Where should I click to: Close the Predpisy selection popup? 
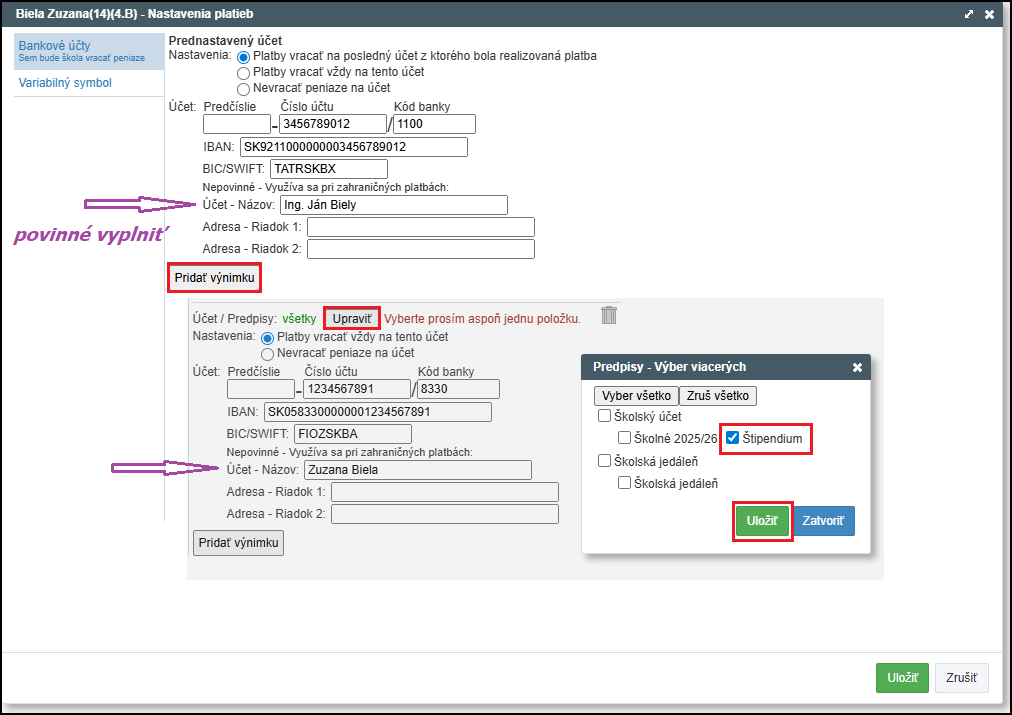857,367
